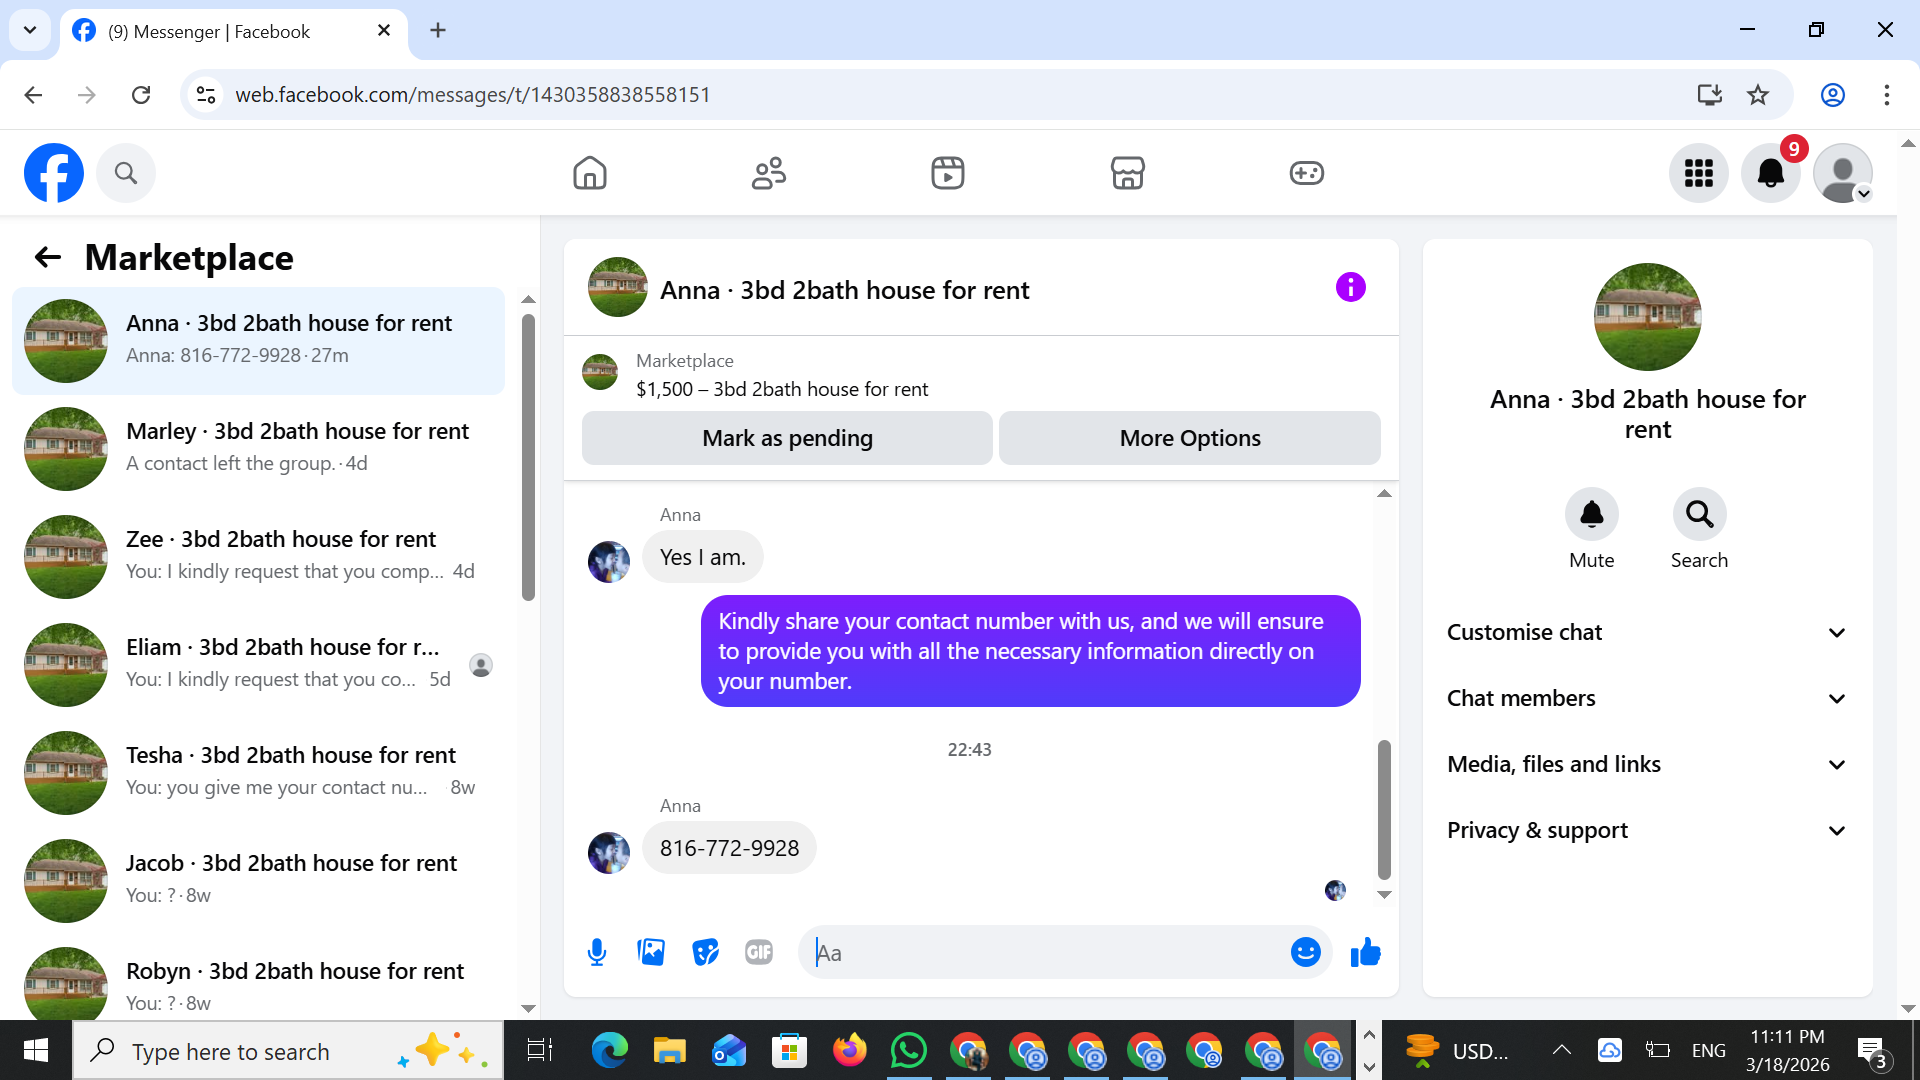This screenshot has height=1080, width=1920.
Task: Send a thumbs-up like
Action: (x=1365, y=952)
